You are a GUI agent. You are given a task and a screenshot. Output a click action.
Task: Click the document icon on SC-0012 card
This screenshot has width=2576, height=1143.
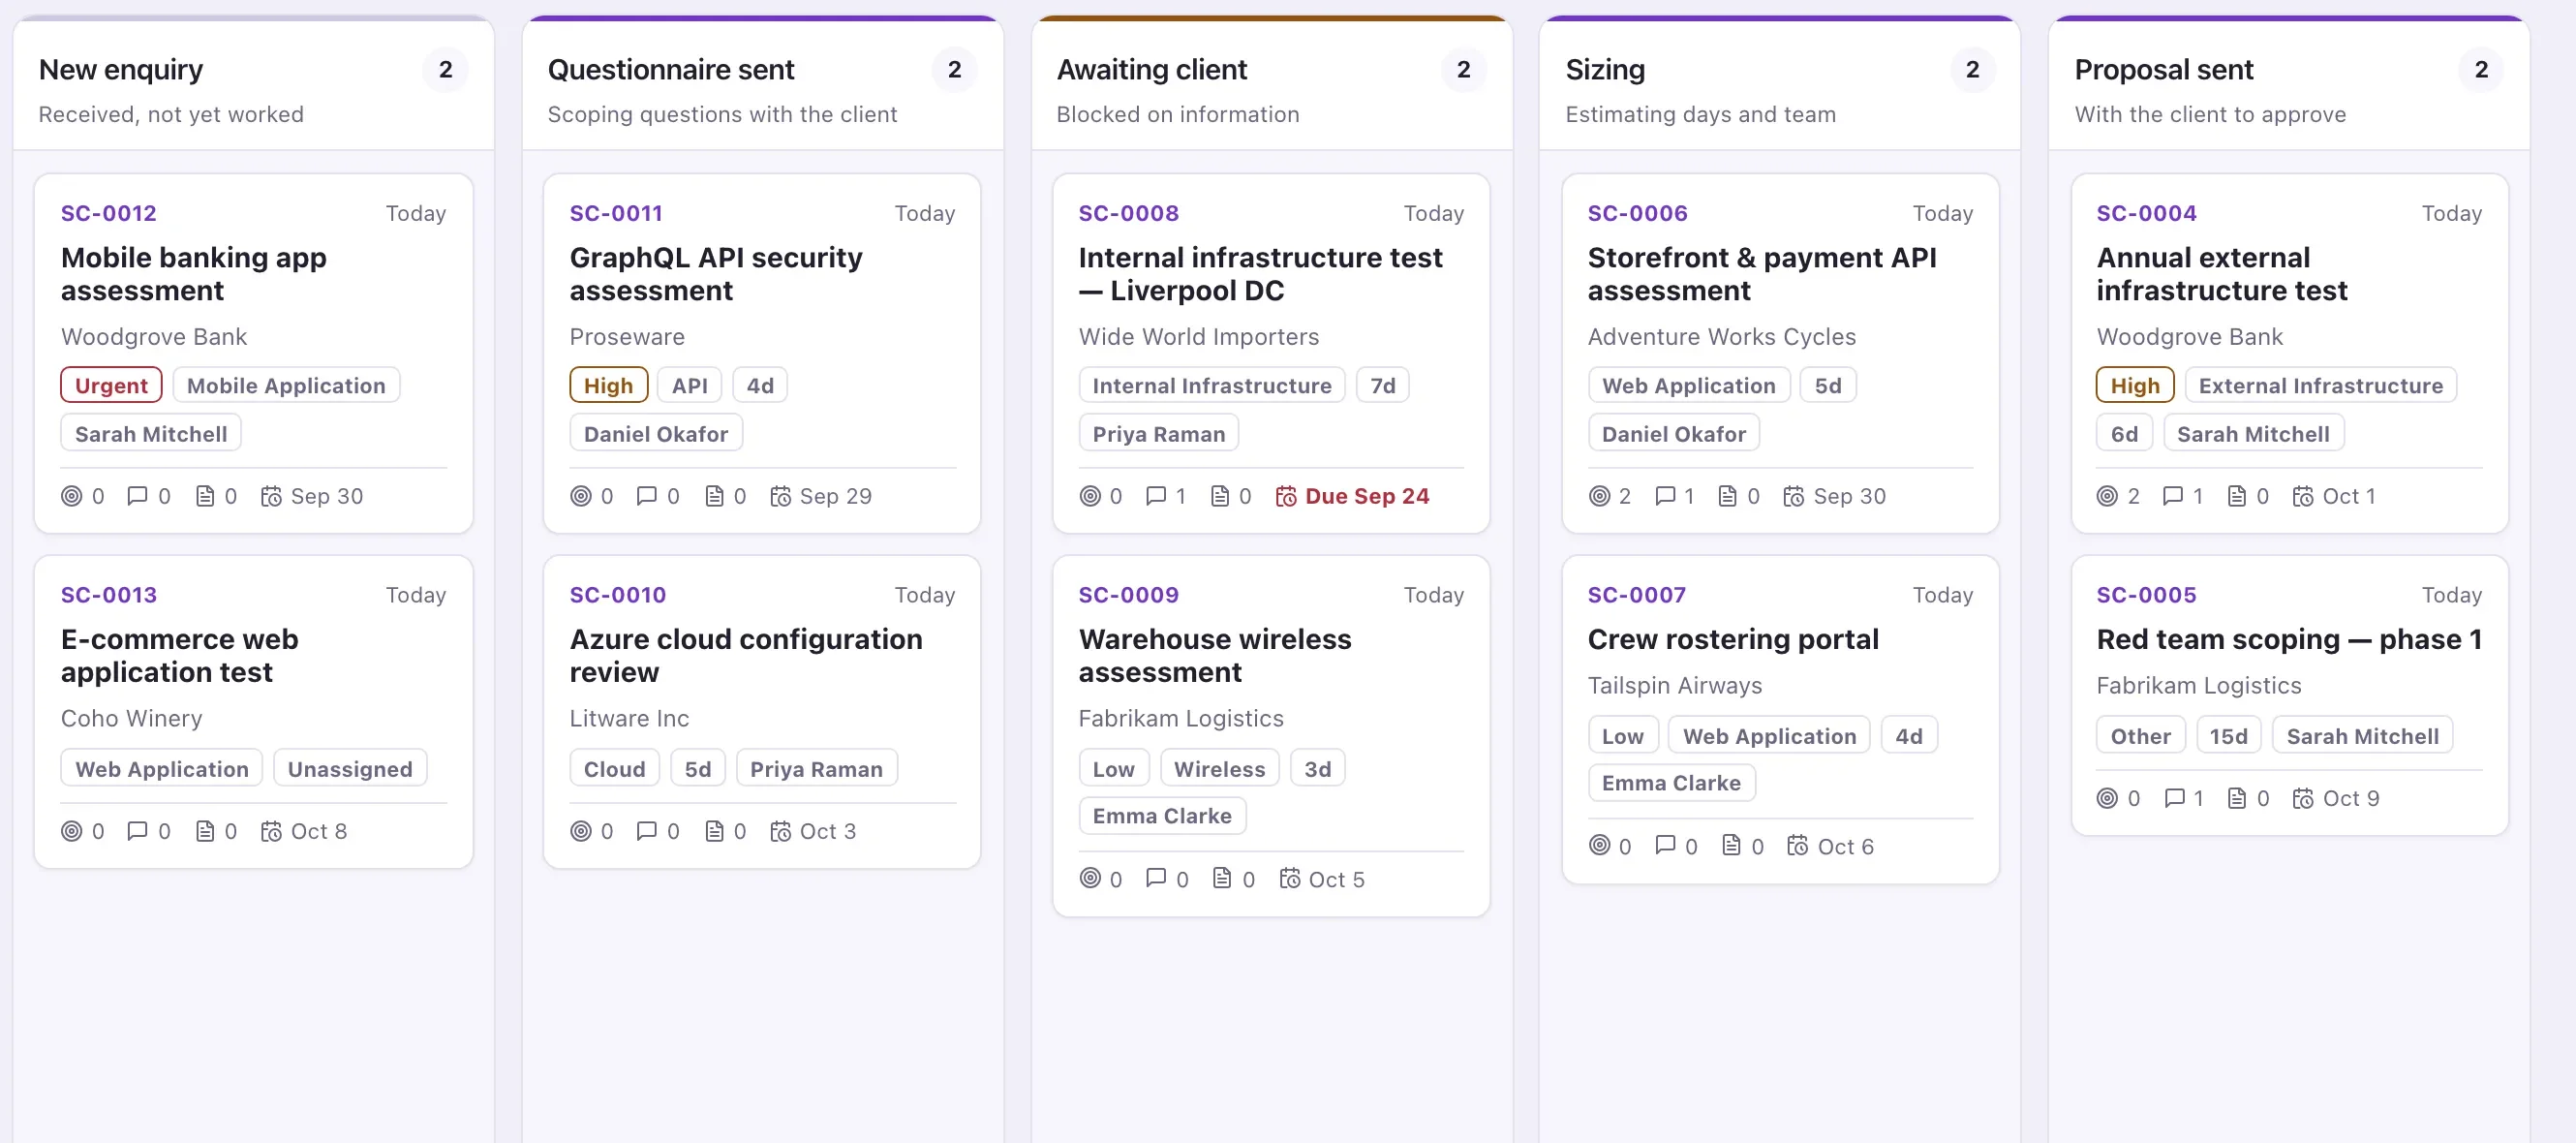(x=204, y=496)
